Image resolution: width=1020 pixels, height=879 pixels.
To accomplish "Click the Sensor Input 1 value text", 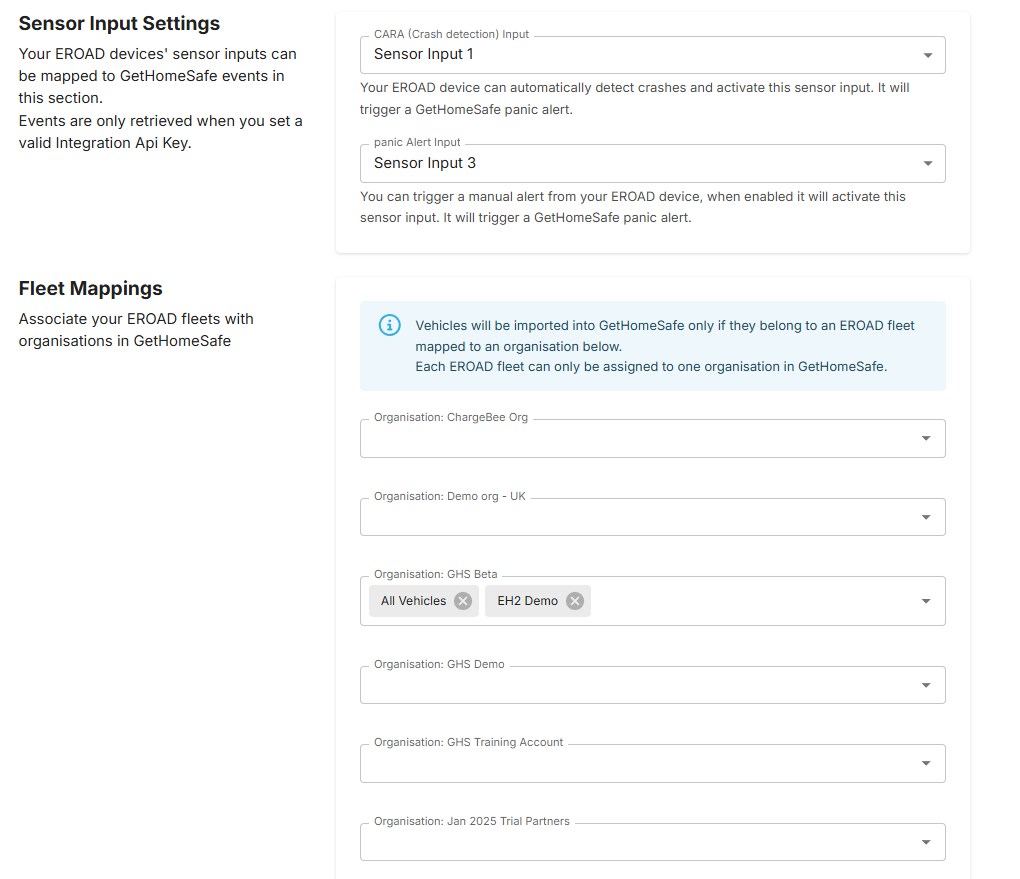I will coord(424,54).
